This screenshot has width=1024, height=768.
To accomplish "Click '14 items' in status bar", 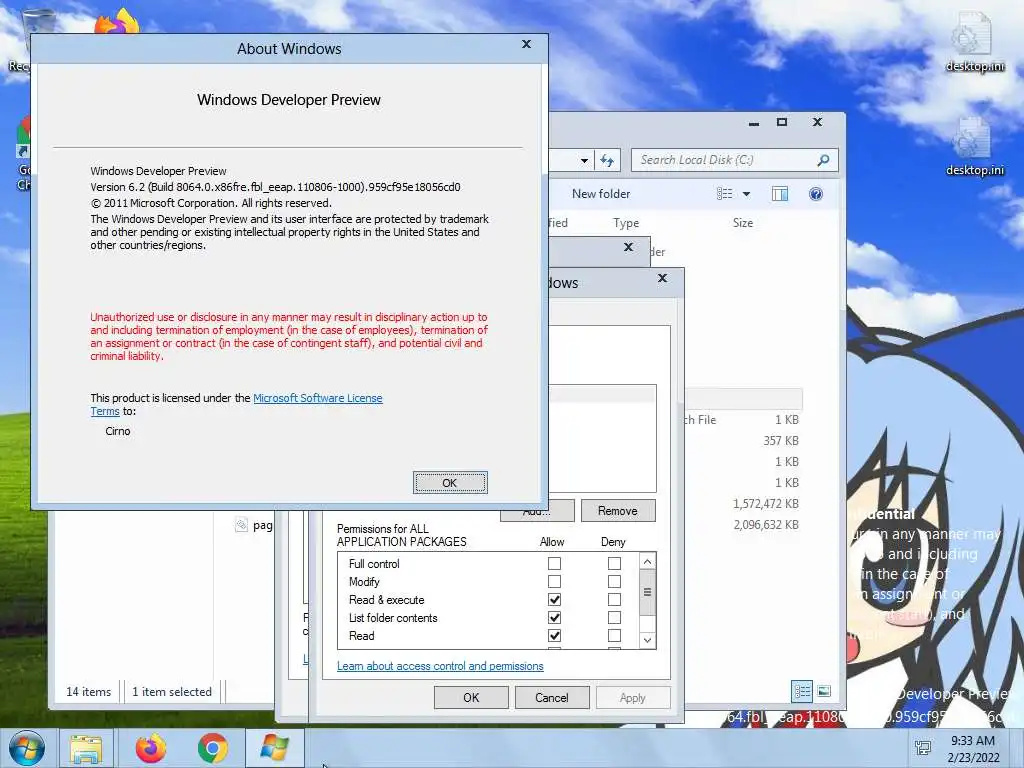I will 88,692.
